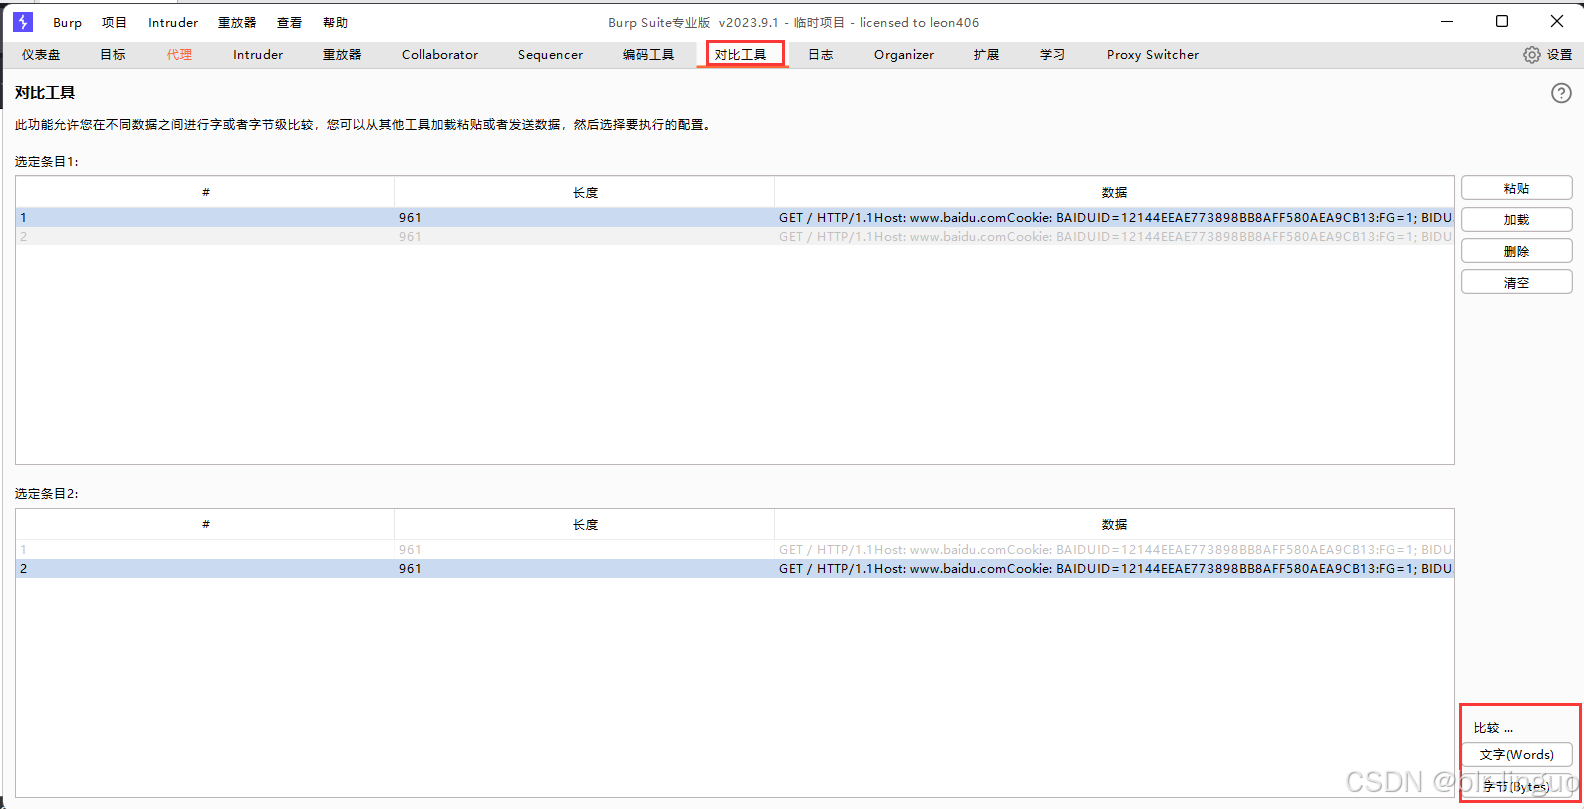Viewport: 1584px width, 809px height.
Task: Switch to the 代理 tab
Action: pyautogui.click(x=179, y=55)
